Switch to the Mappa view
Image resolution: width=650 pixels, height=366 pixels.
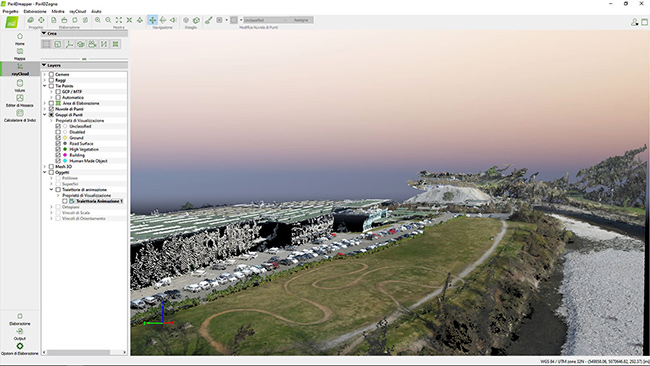(x=19, y=54)
